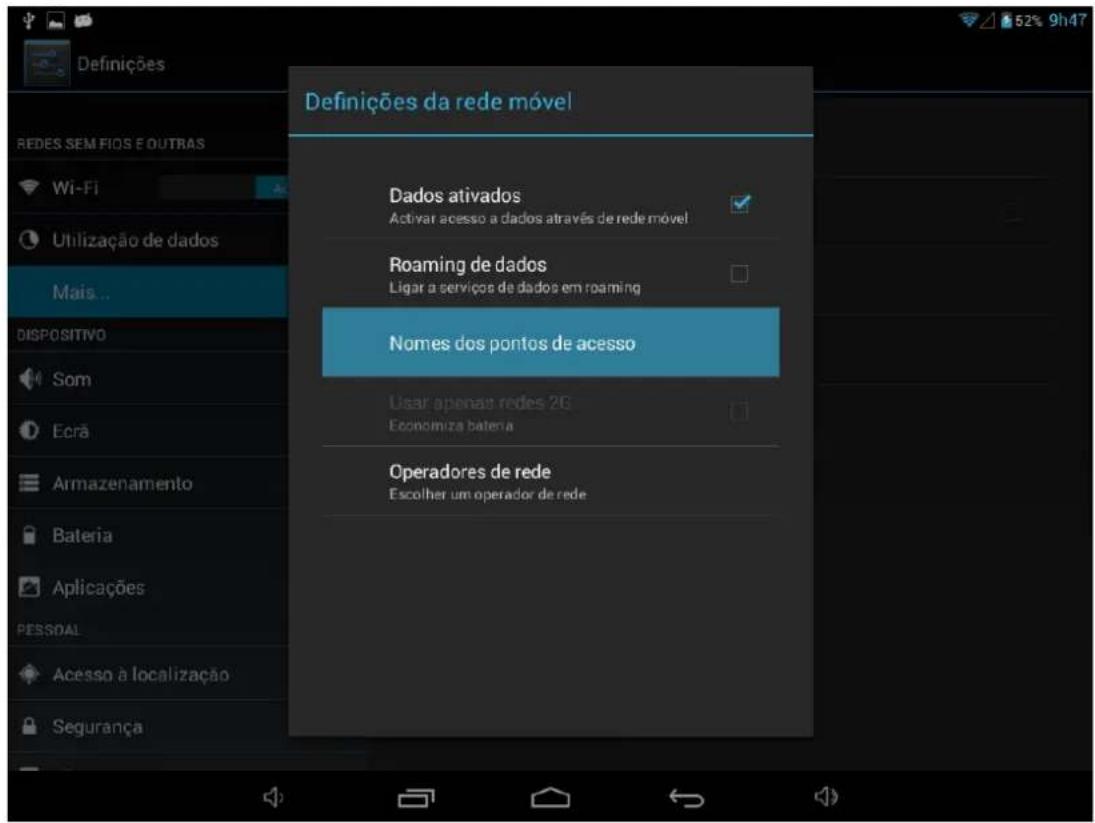This screenshot has height=823, width=1095.
Task: Tap the Utilização de dados icon
Action: click(x=29, y=240)
